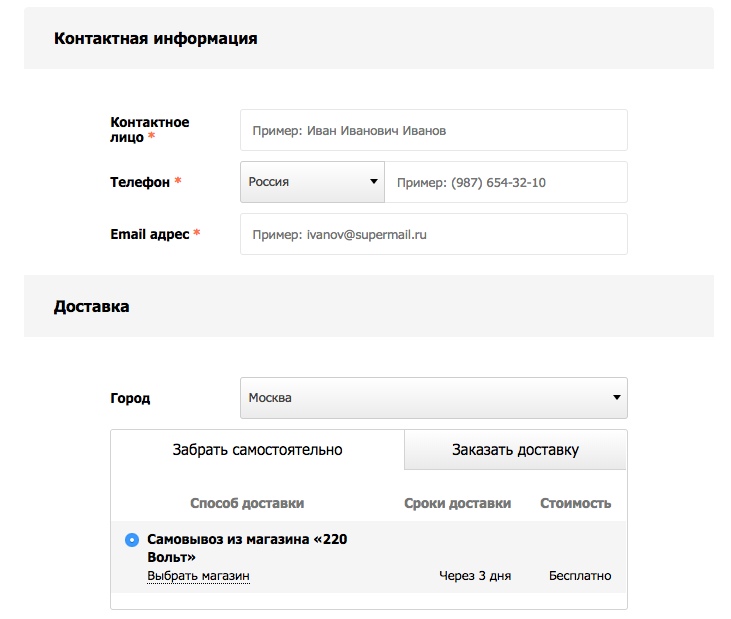The width and height of the screenshot is (731, 619).
Task: Click the Доставка section heading
Action: 91,307
